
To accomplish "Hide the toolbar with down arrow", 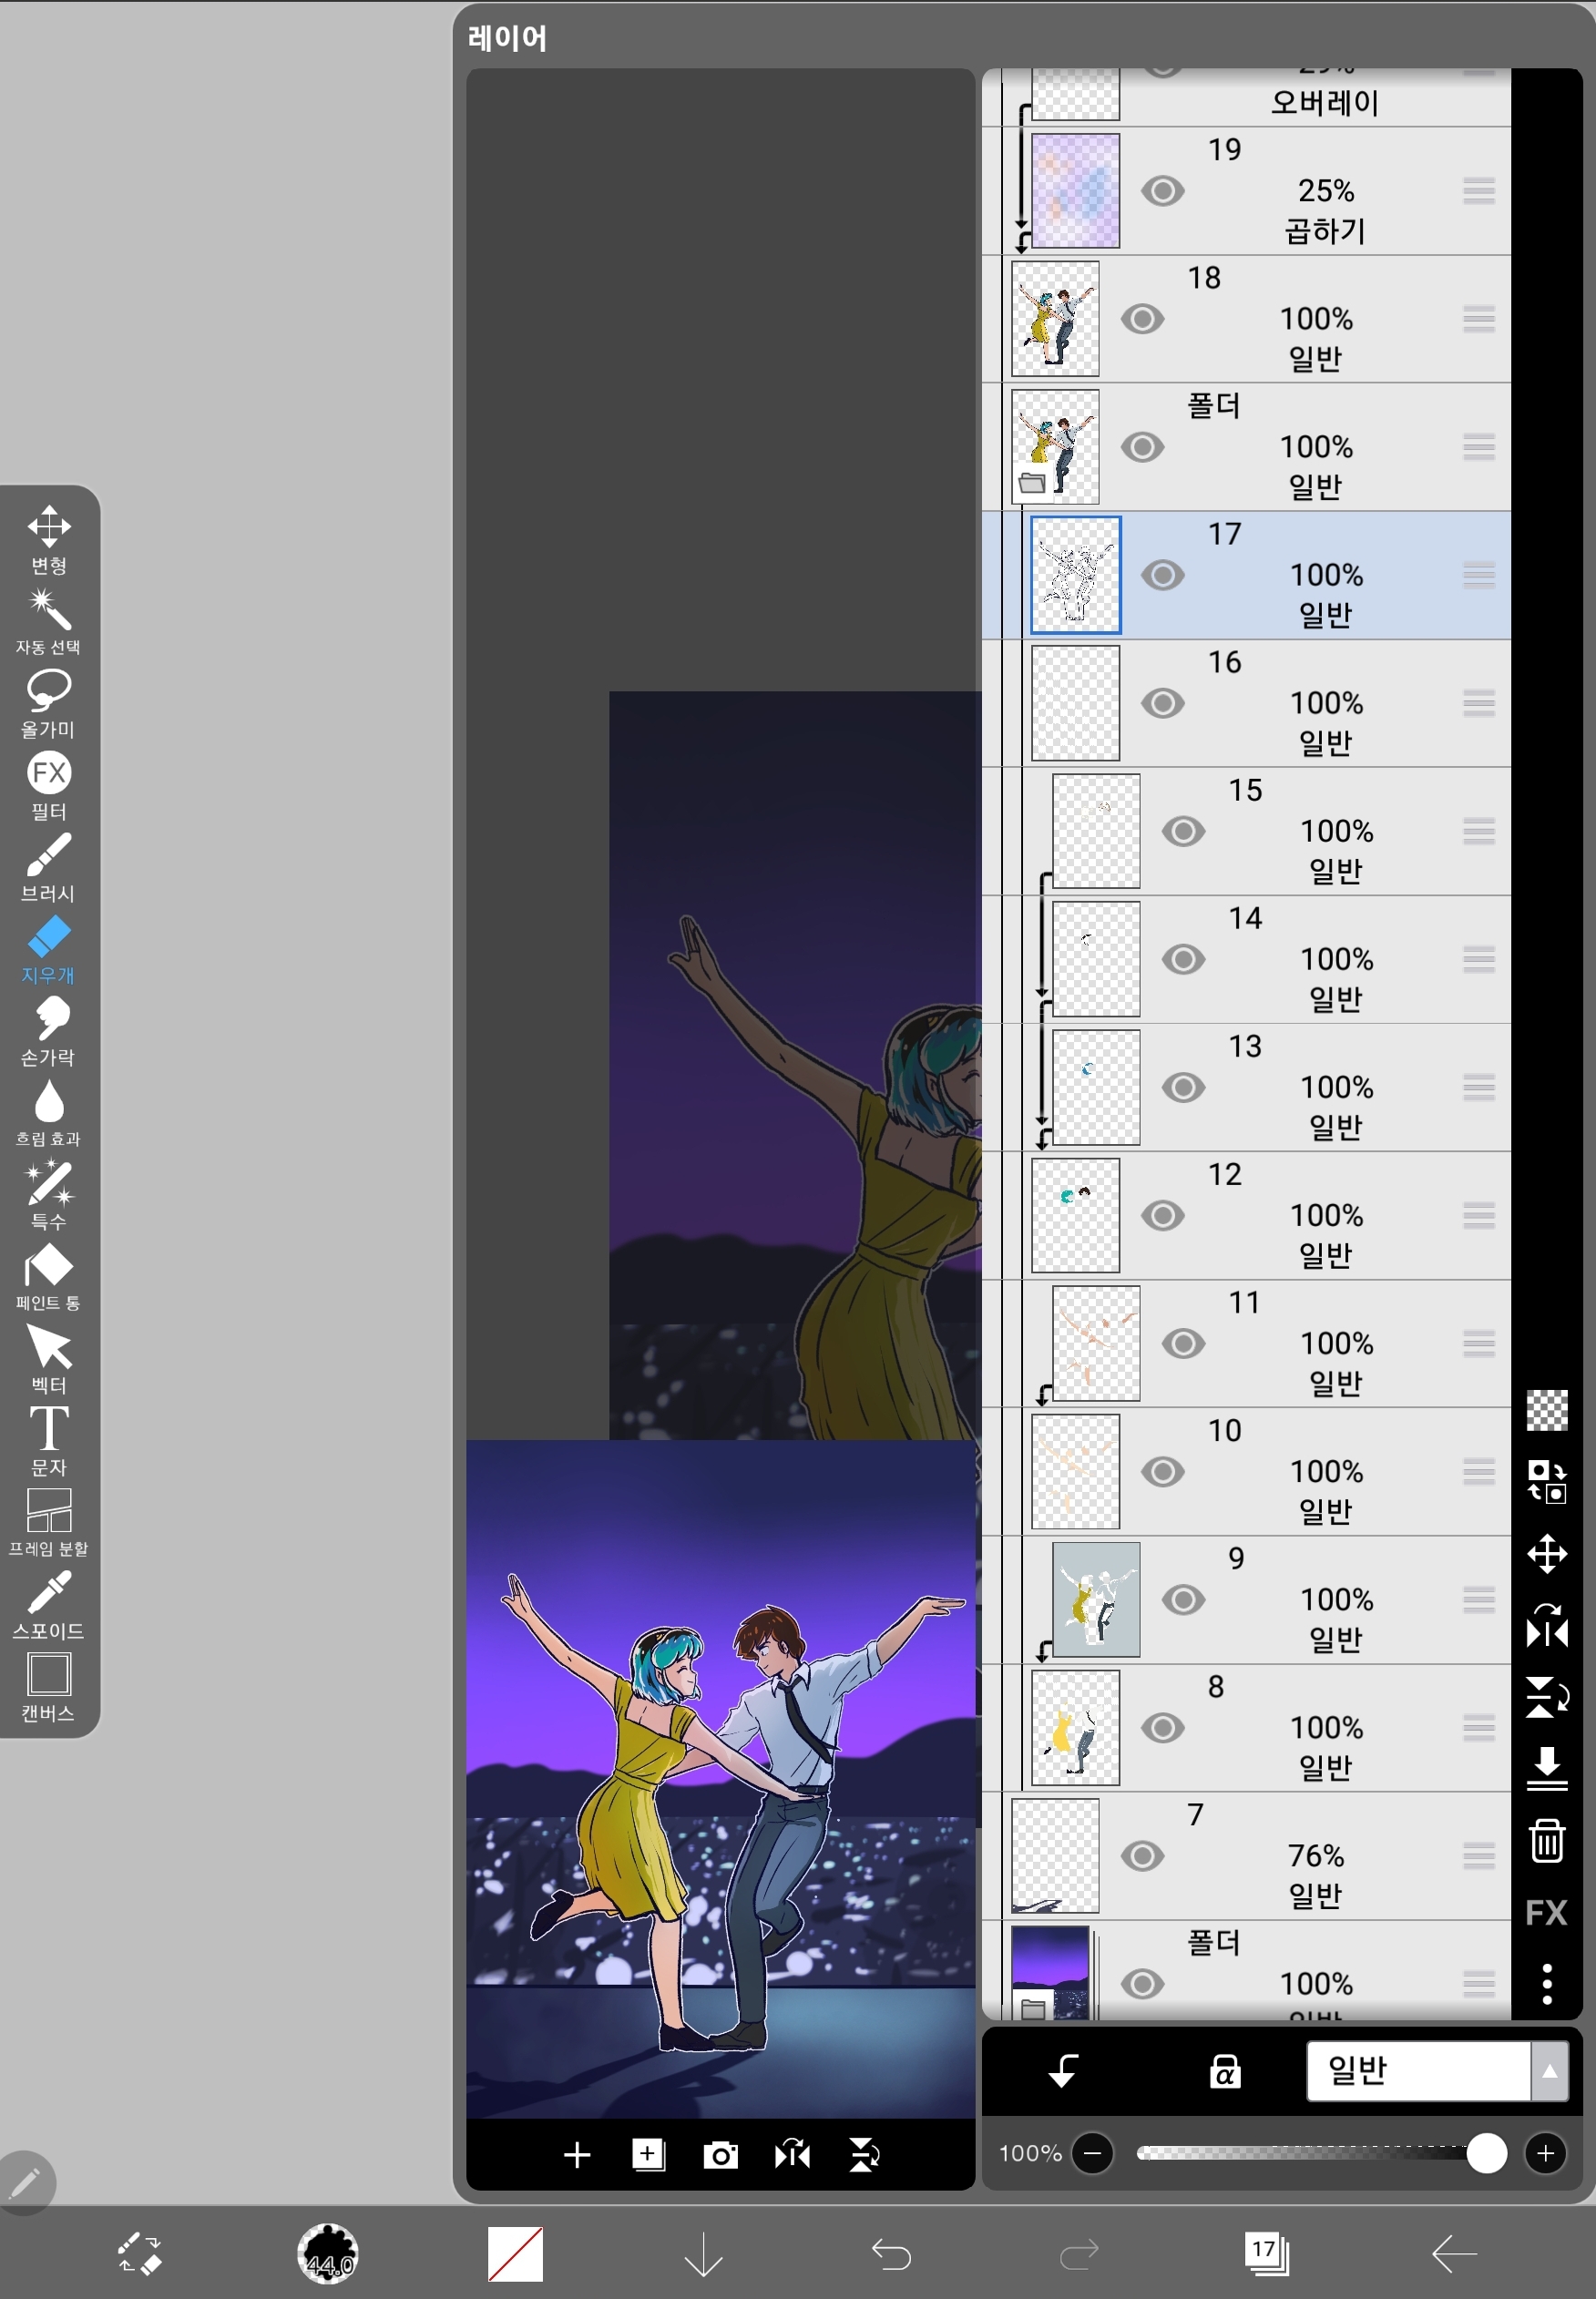I will (703, 2254).
